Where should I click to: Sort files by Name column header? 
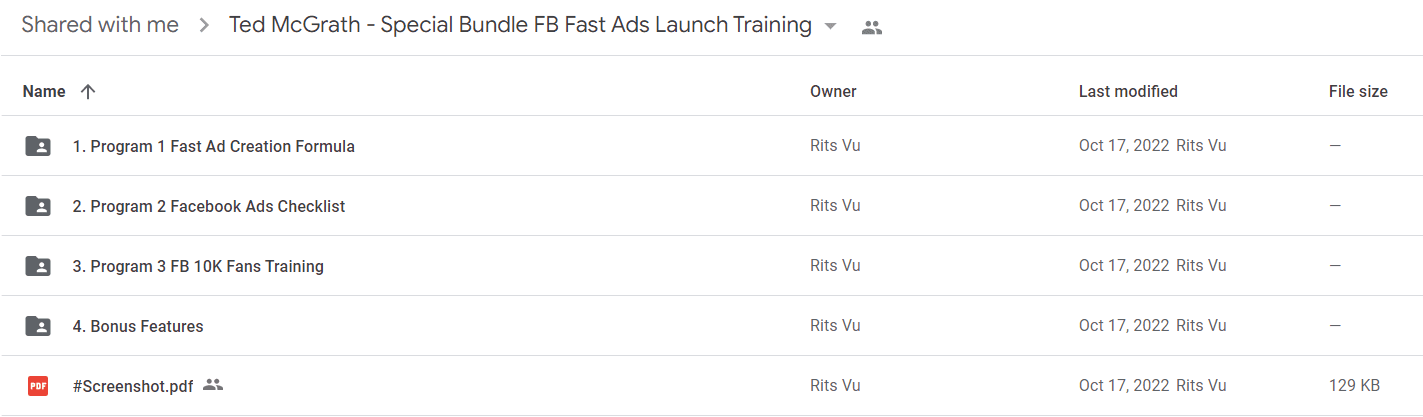point(44,91)
